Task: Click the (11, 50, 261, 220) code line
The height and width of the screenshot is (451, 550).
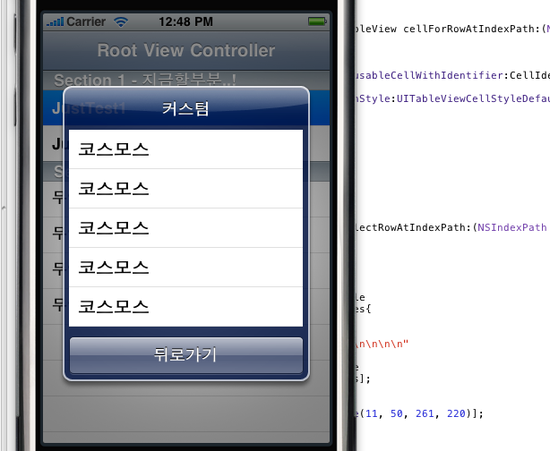Action: [x=420, y=414]
